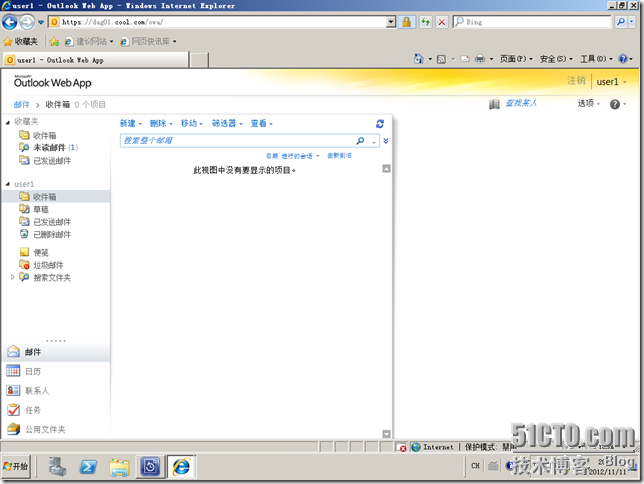Click the green Refresh page button
The height and width of the screenshot is (484, 644).
click(x=426, y=22)
